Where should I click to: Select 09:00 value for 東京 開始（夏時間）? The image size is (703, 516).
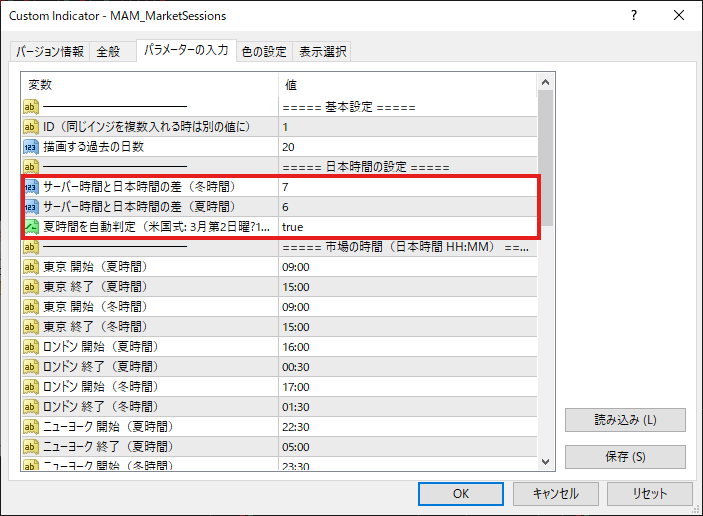pos(408,267)
